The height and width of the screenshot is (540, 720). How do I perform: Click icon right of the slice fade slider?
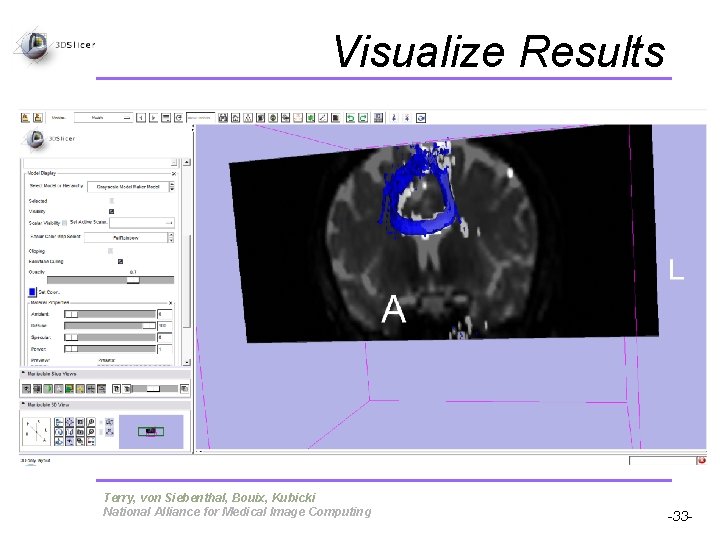pos(184,389)
